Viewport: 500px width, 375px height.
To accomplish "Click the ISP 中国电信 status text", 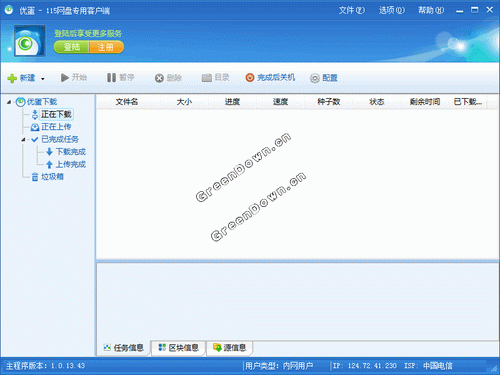I will point(428,366).
